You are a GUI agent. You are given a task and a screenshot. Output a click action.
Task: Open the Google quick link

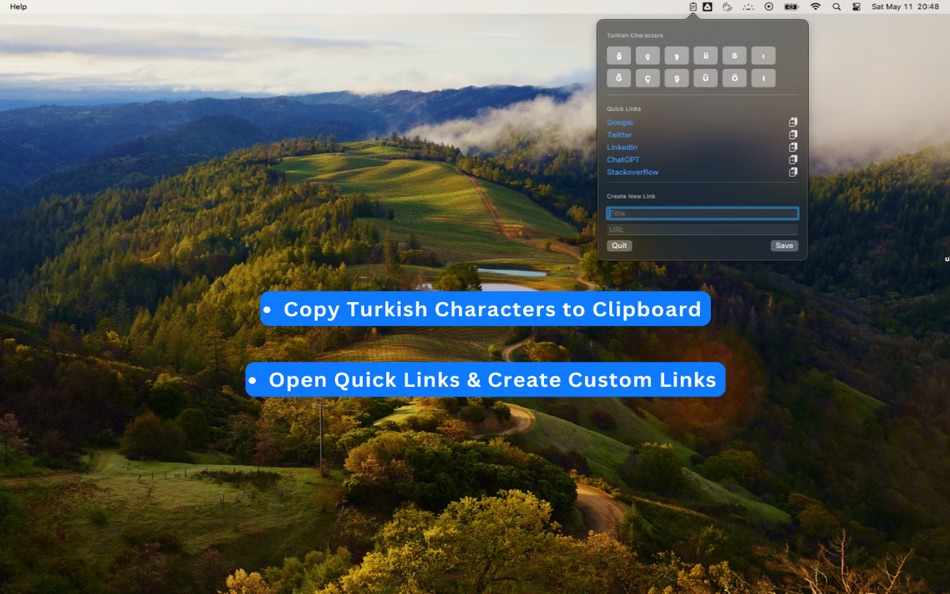[x=620, y=122]
